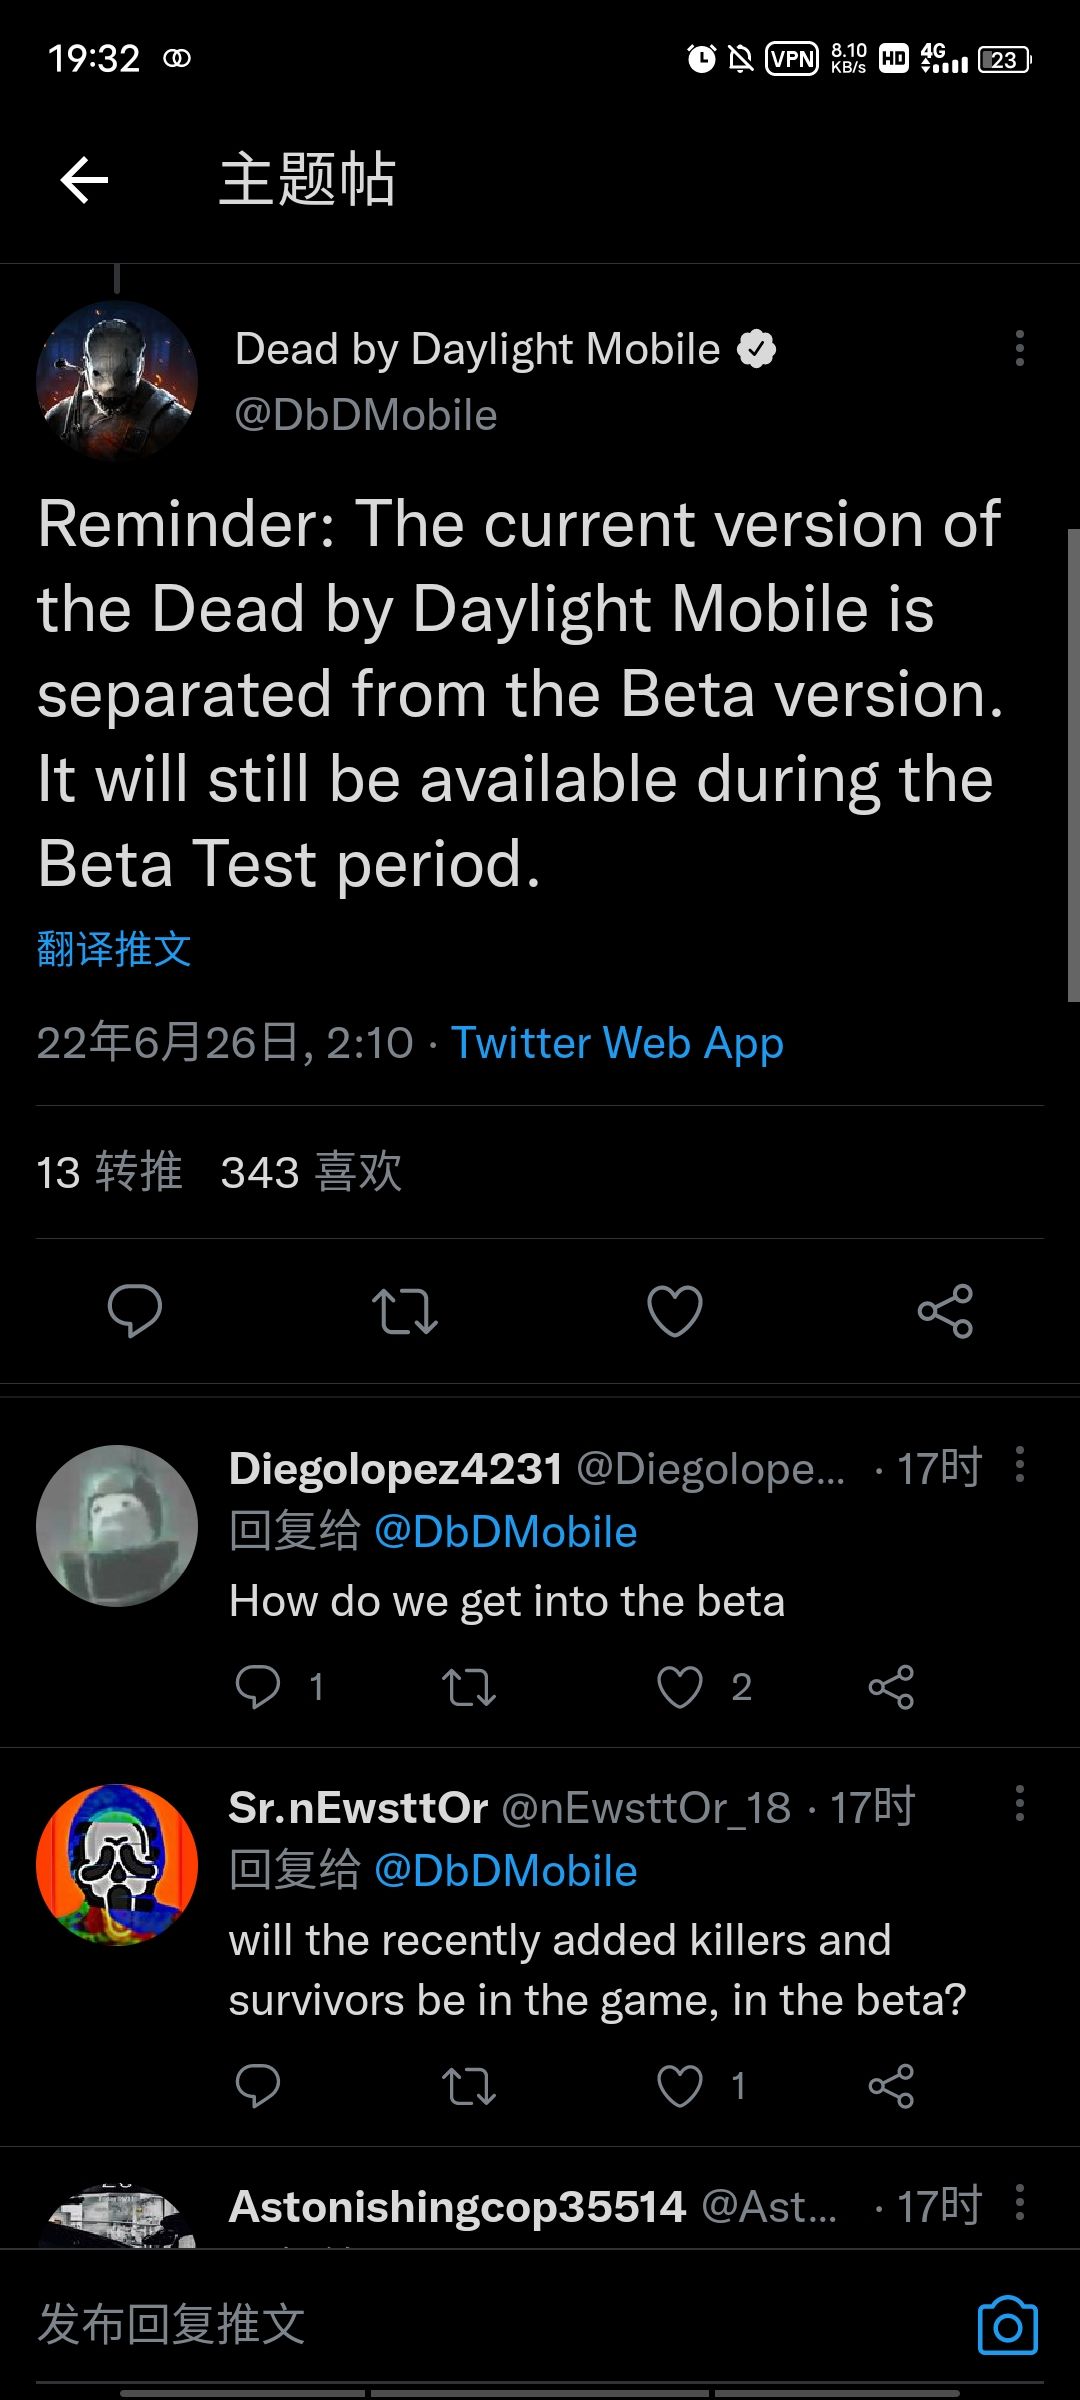Share the main tweet
This screenshot has height=2400, width=1080.
pyautogui.click(x=945, y=1313)
